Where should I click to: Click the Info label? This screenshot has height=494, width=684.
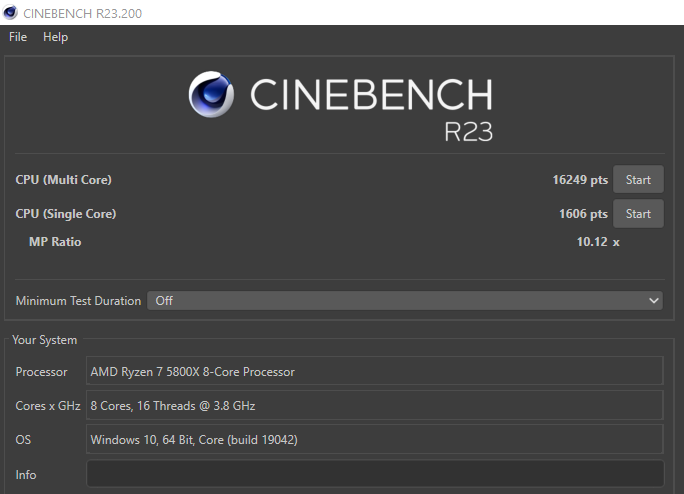(x=26, y=474)
